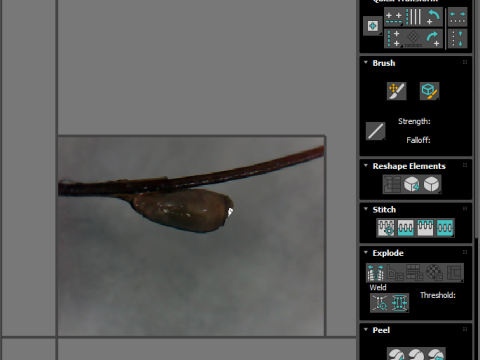The image size is (480, 360).
Task: Collapse the Brush rollout
Action: 366,63
